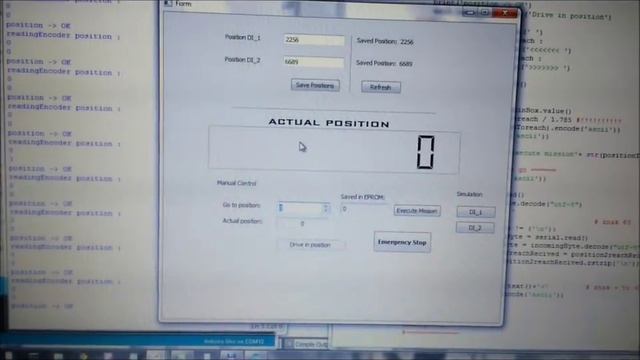Click the Go to position spin box
Image resolution: width=640 pixels, height=360 pixels.
[x=304, y=208]
